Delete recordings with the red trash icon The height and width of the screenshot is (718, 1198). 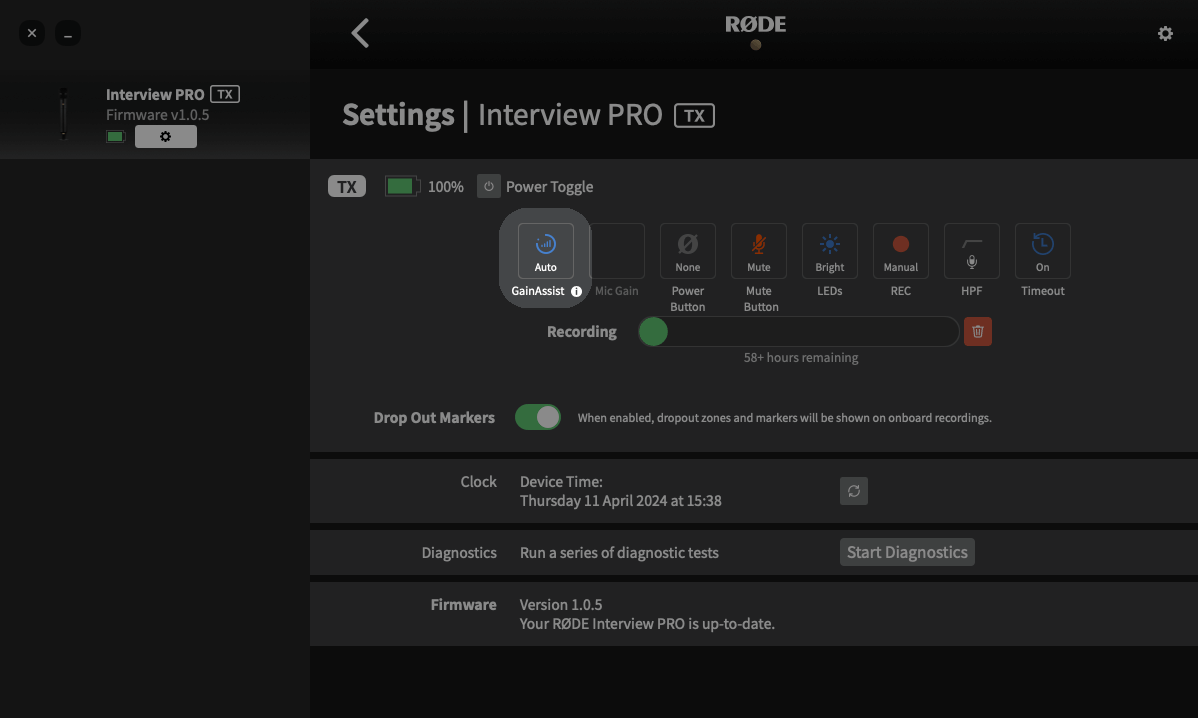pos(978,332)
